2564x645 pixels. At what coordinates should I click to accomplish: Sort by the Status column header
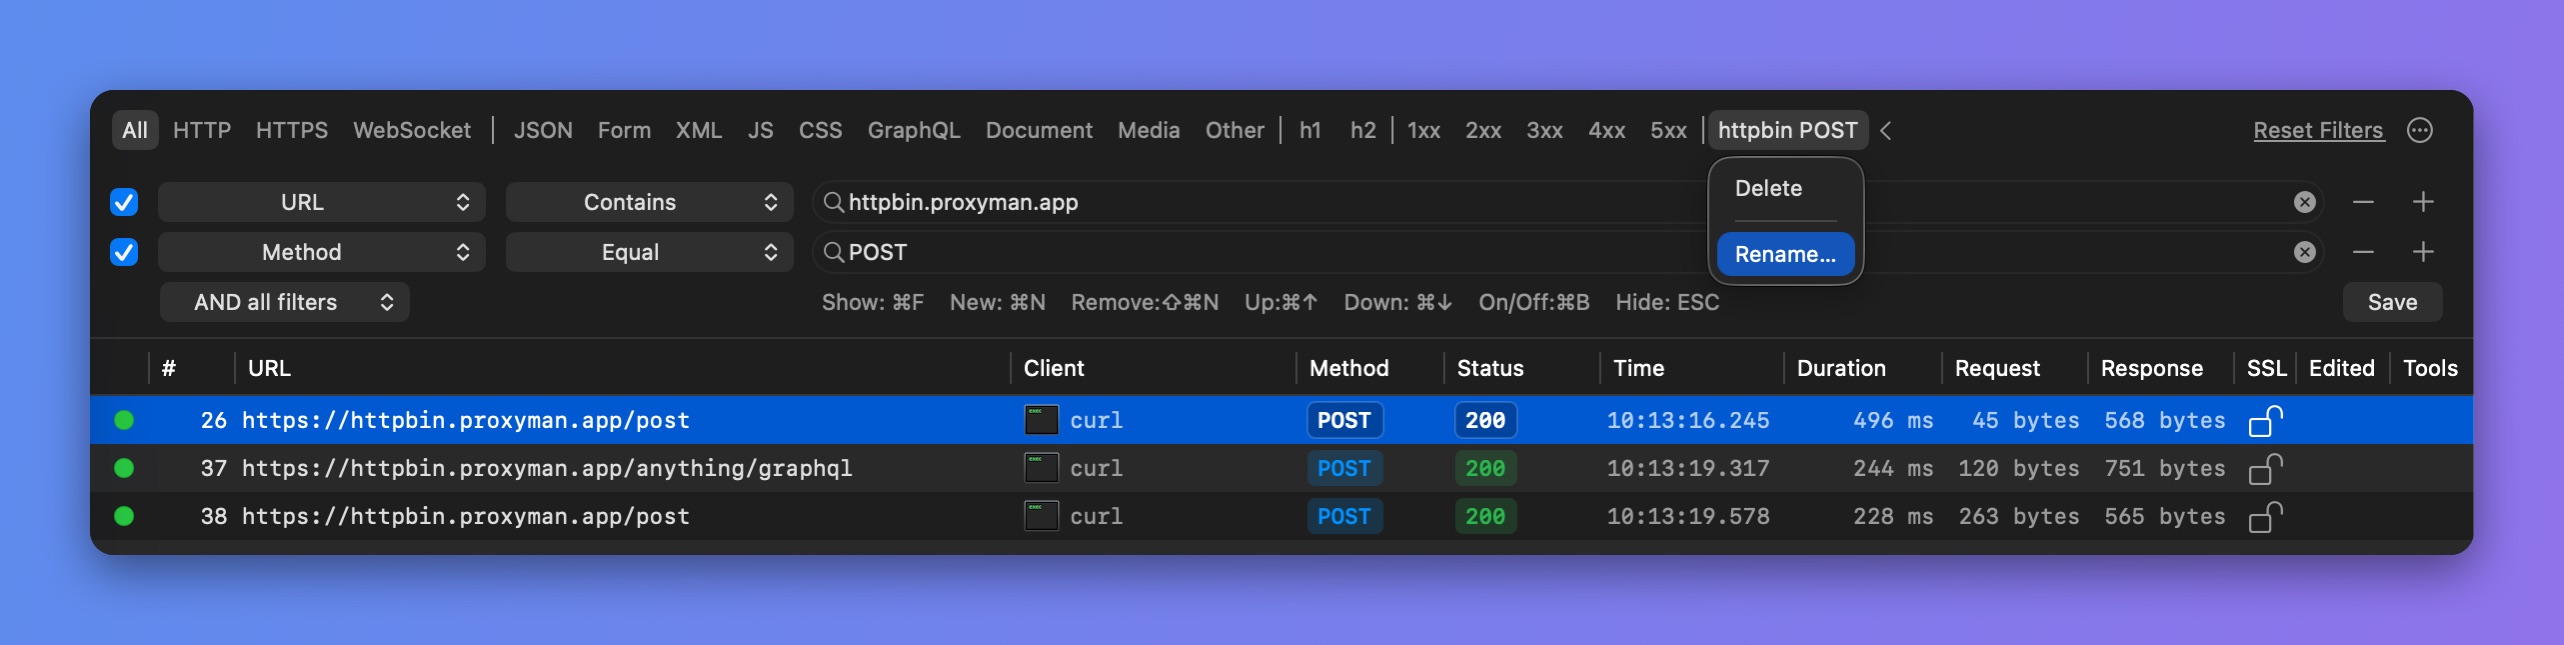(x=1490, y=368)
